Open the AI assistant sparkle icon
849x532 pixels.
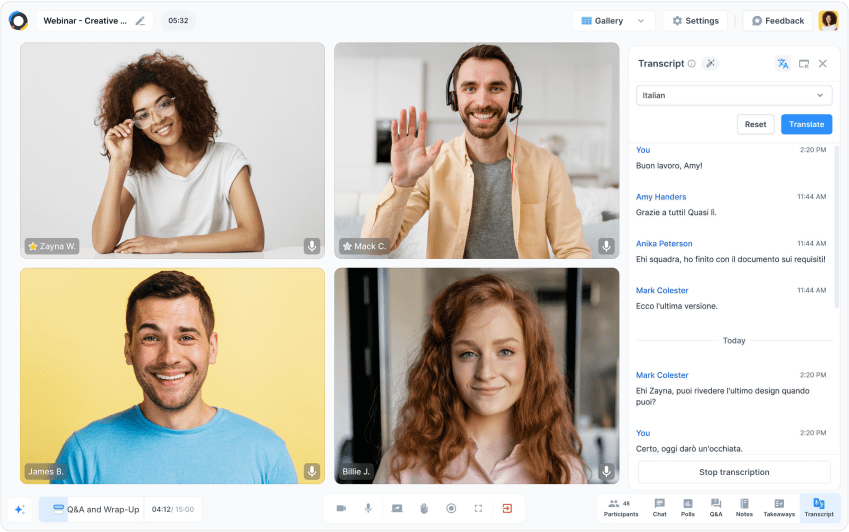[20, 509]
